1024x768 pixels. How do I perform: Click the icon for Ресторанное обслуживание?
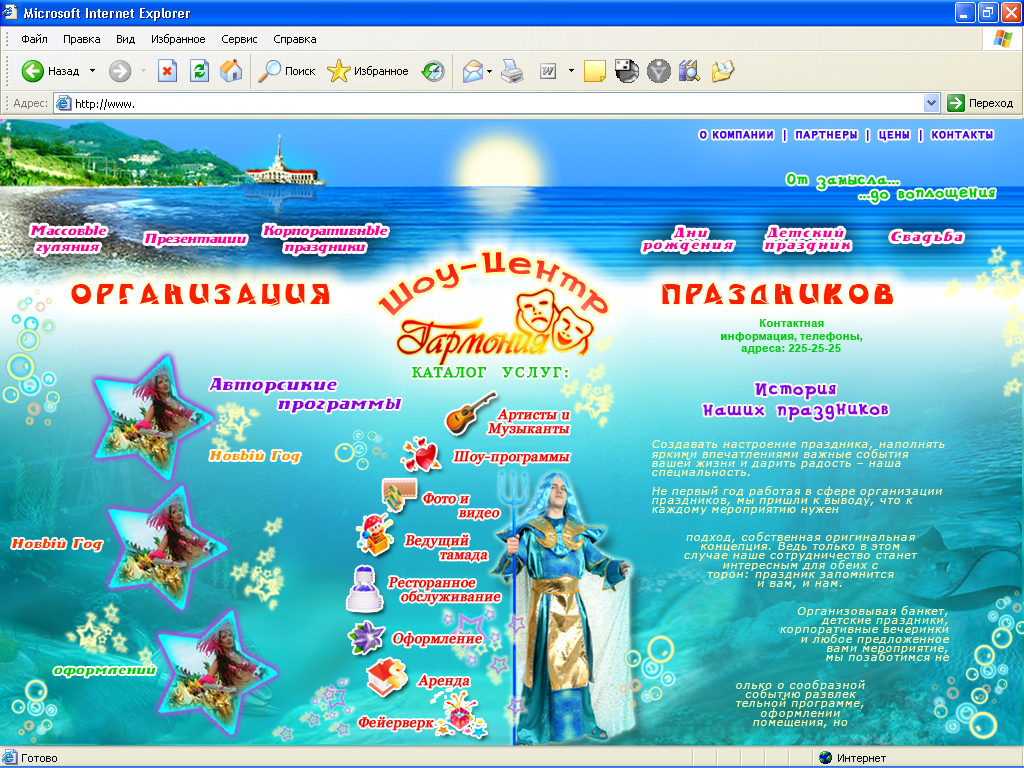(364, 589)
